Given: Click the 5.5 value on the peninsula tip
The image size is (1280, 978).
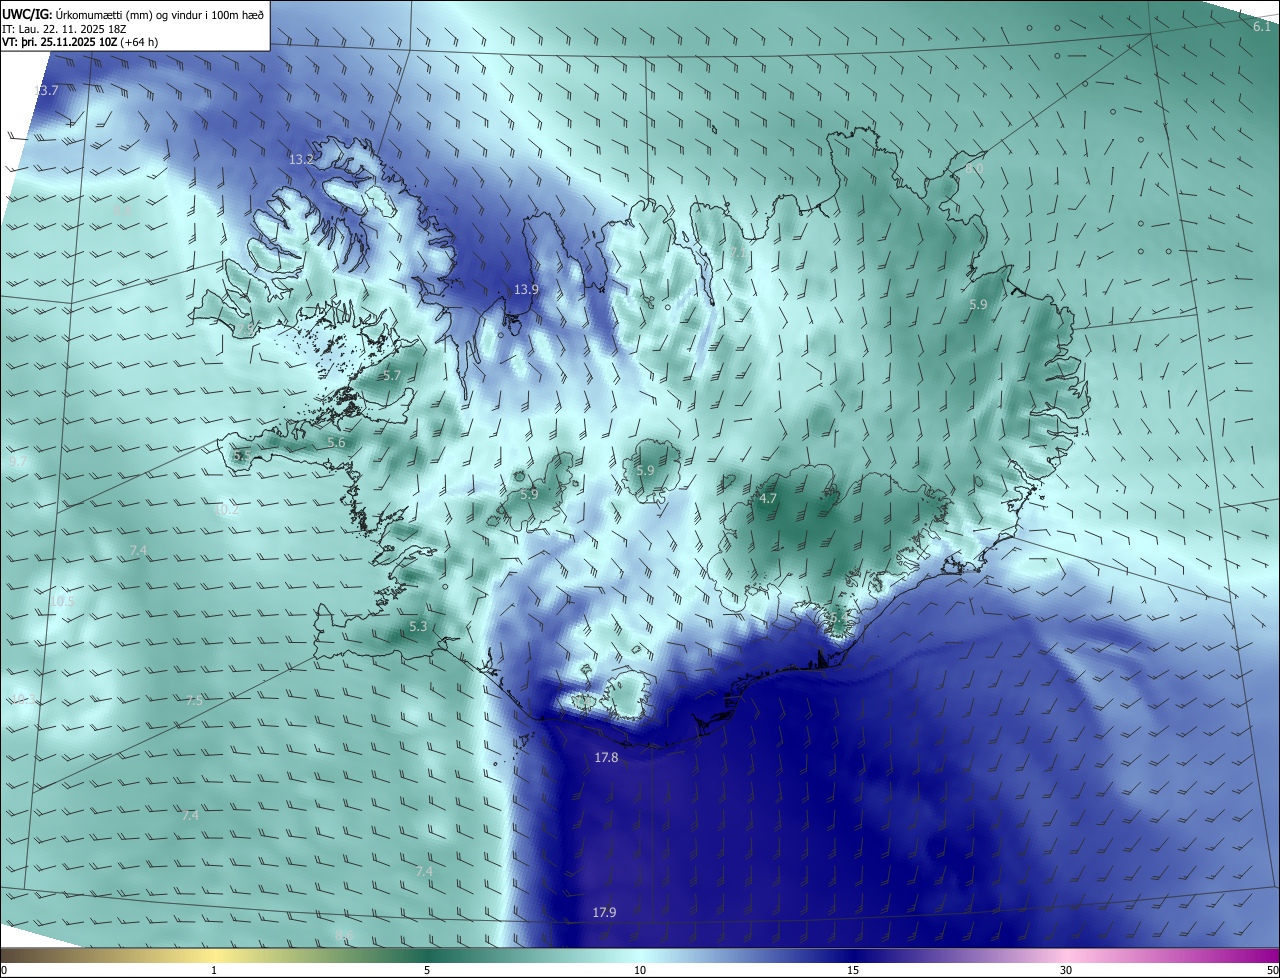Looking at the screenshot, I should [242, 455].
